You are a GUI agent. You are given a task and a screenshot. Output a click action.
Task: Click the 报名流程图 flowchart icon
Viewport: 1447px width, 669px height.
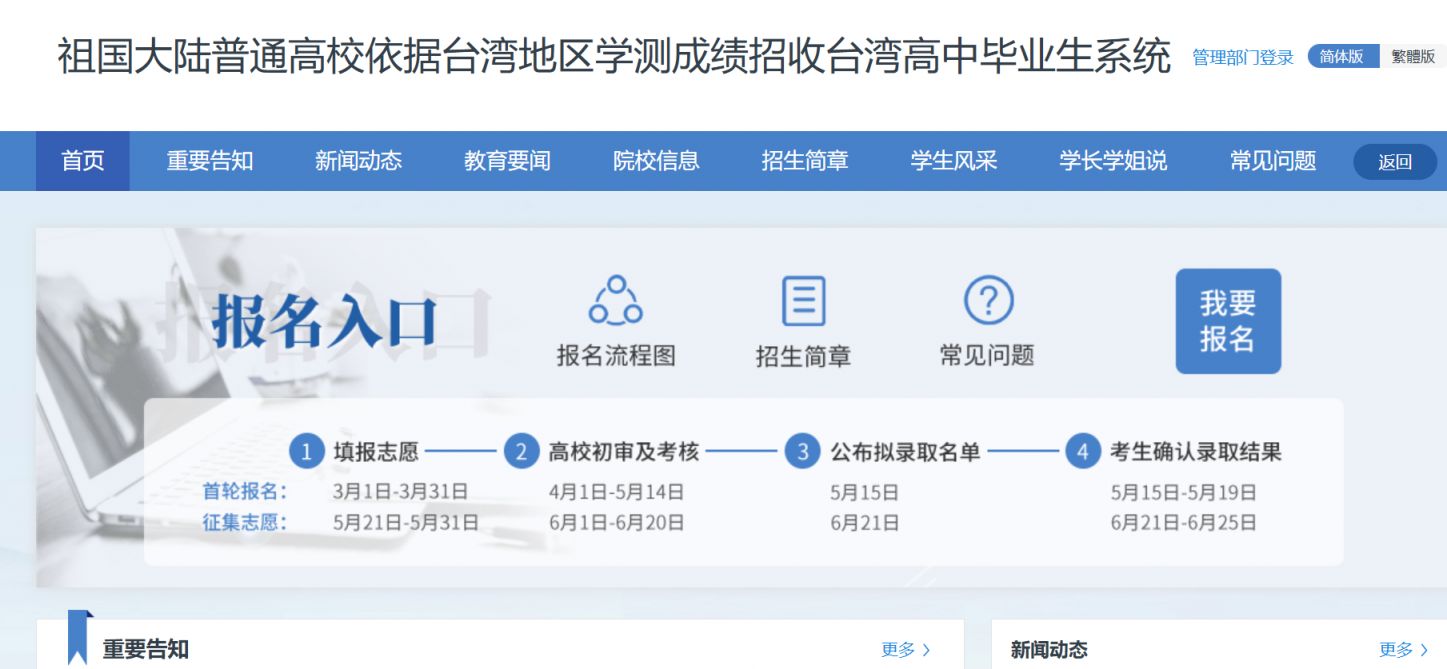pos(616,300)
